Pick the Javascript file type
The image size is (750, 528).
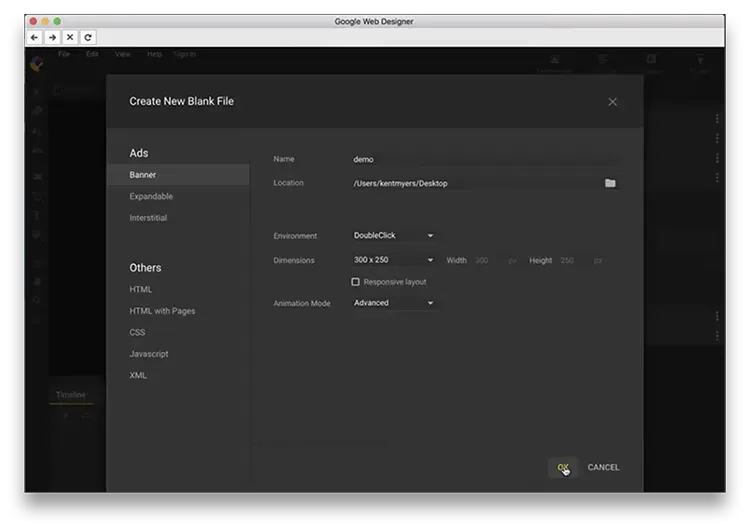(x=149, y=354)
